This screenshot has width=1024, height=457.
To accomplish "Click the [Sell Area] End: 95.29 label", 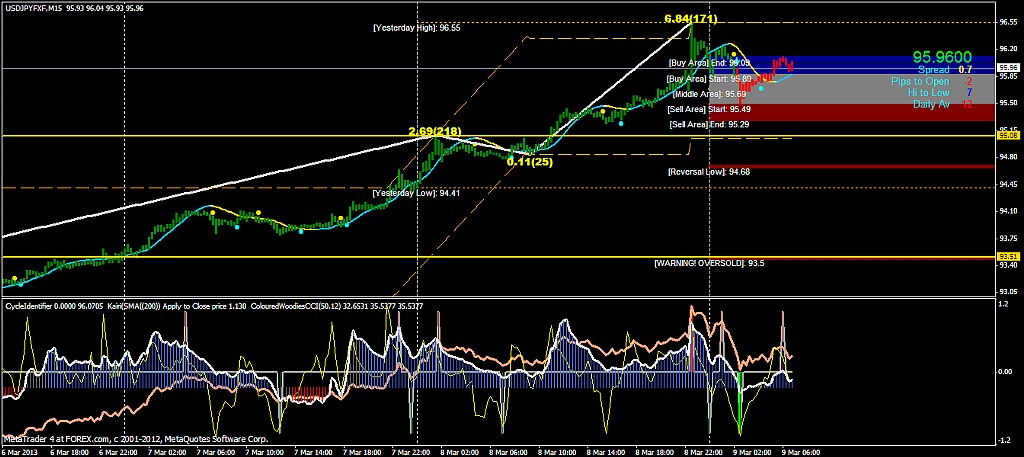I will click(710, 124).
